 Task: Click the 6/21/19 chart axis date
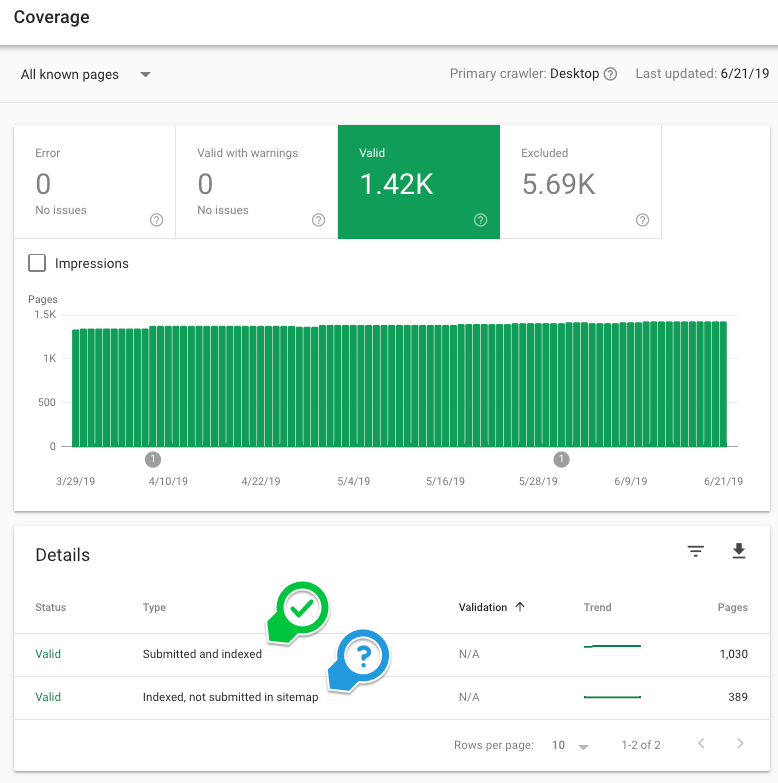(x=723, y=481)
